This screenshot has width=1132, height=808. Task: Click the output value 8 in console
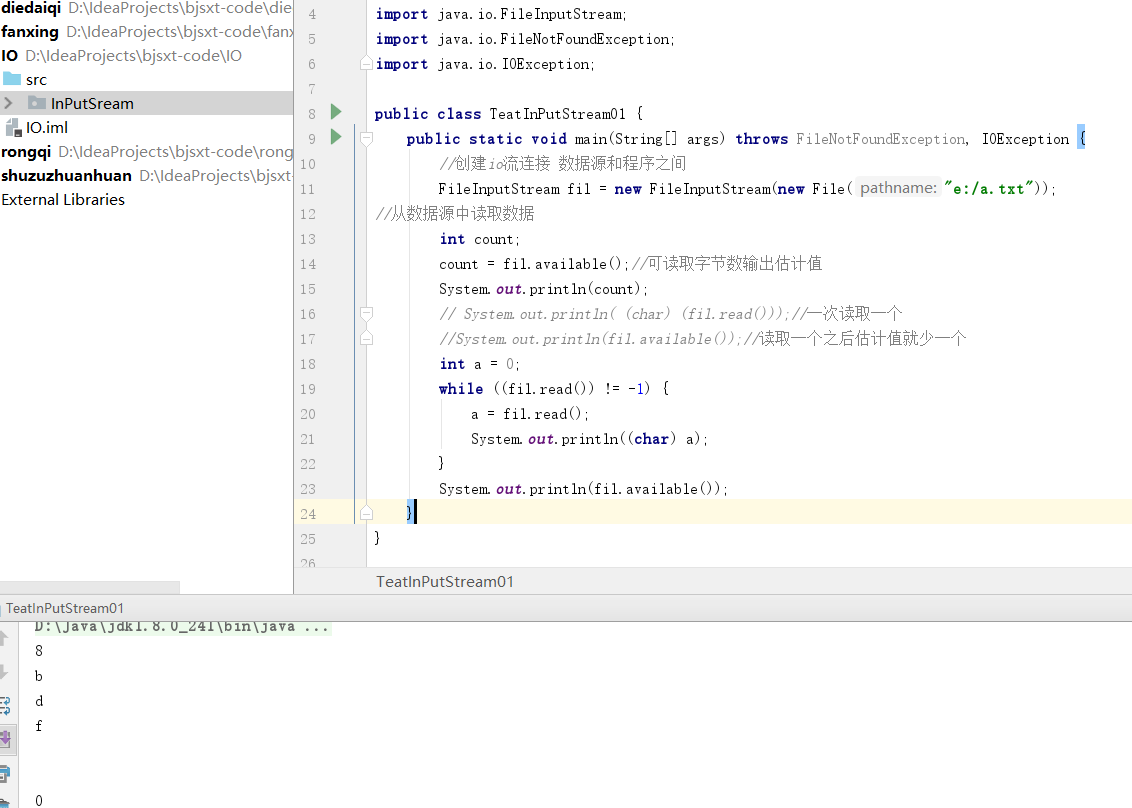38,651
